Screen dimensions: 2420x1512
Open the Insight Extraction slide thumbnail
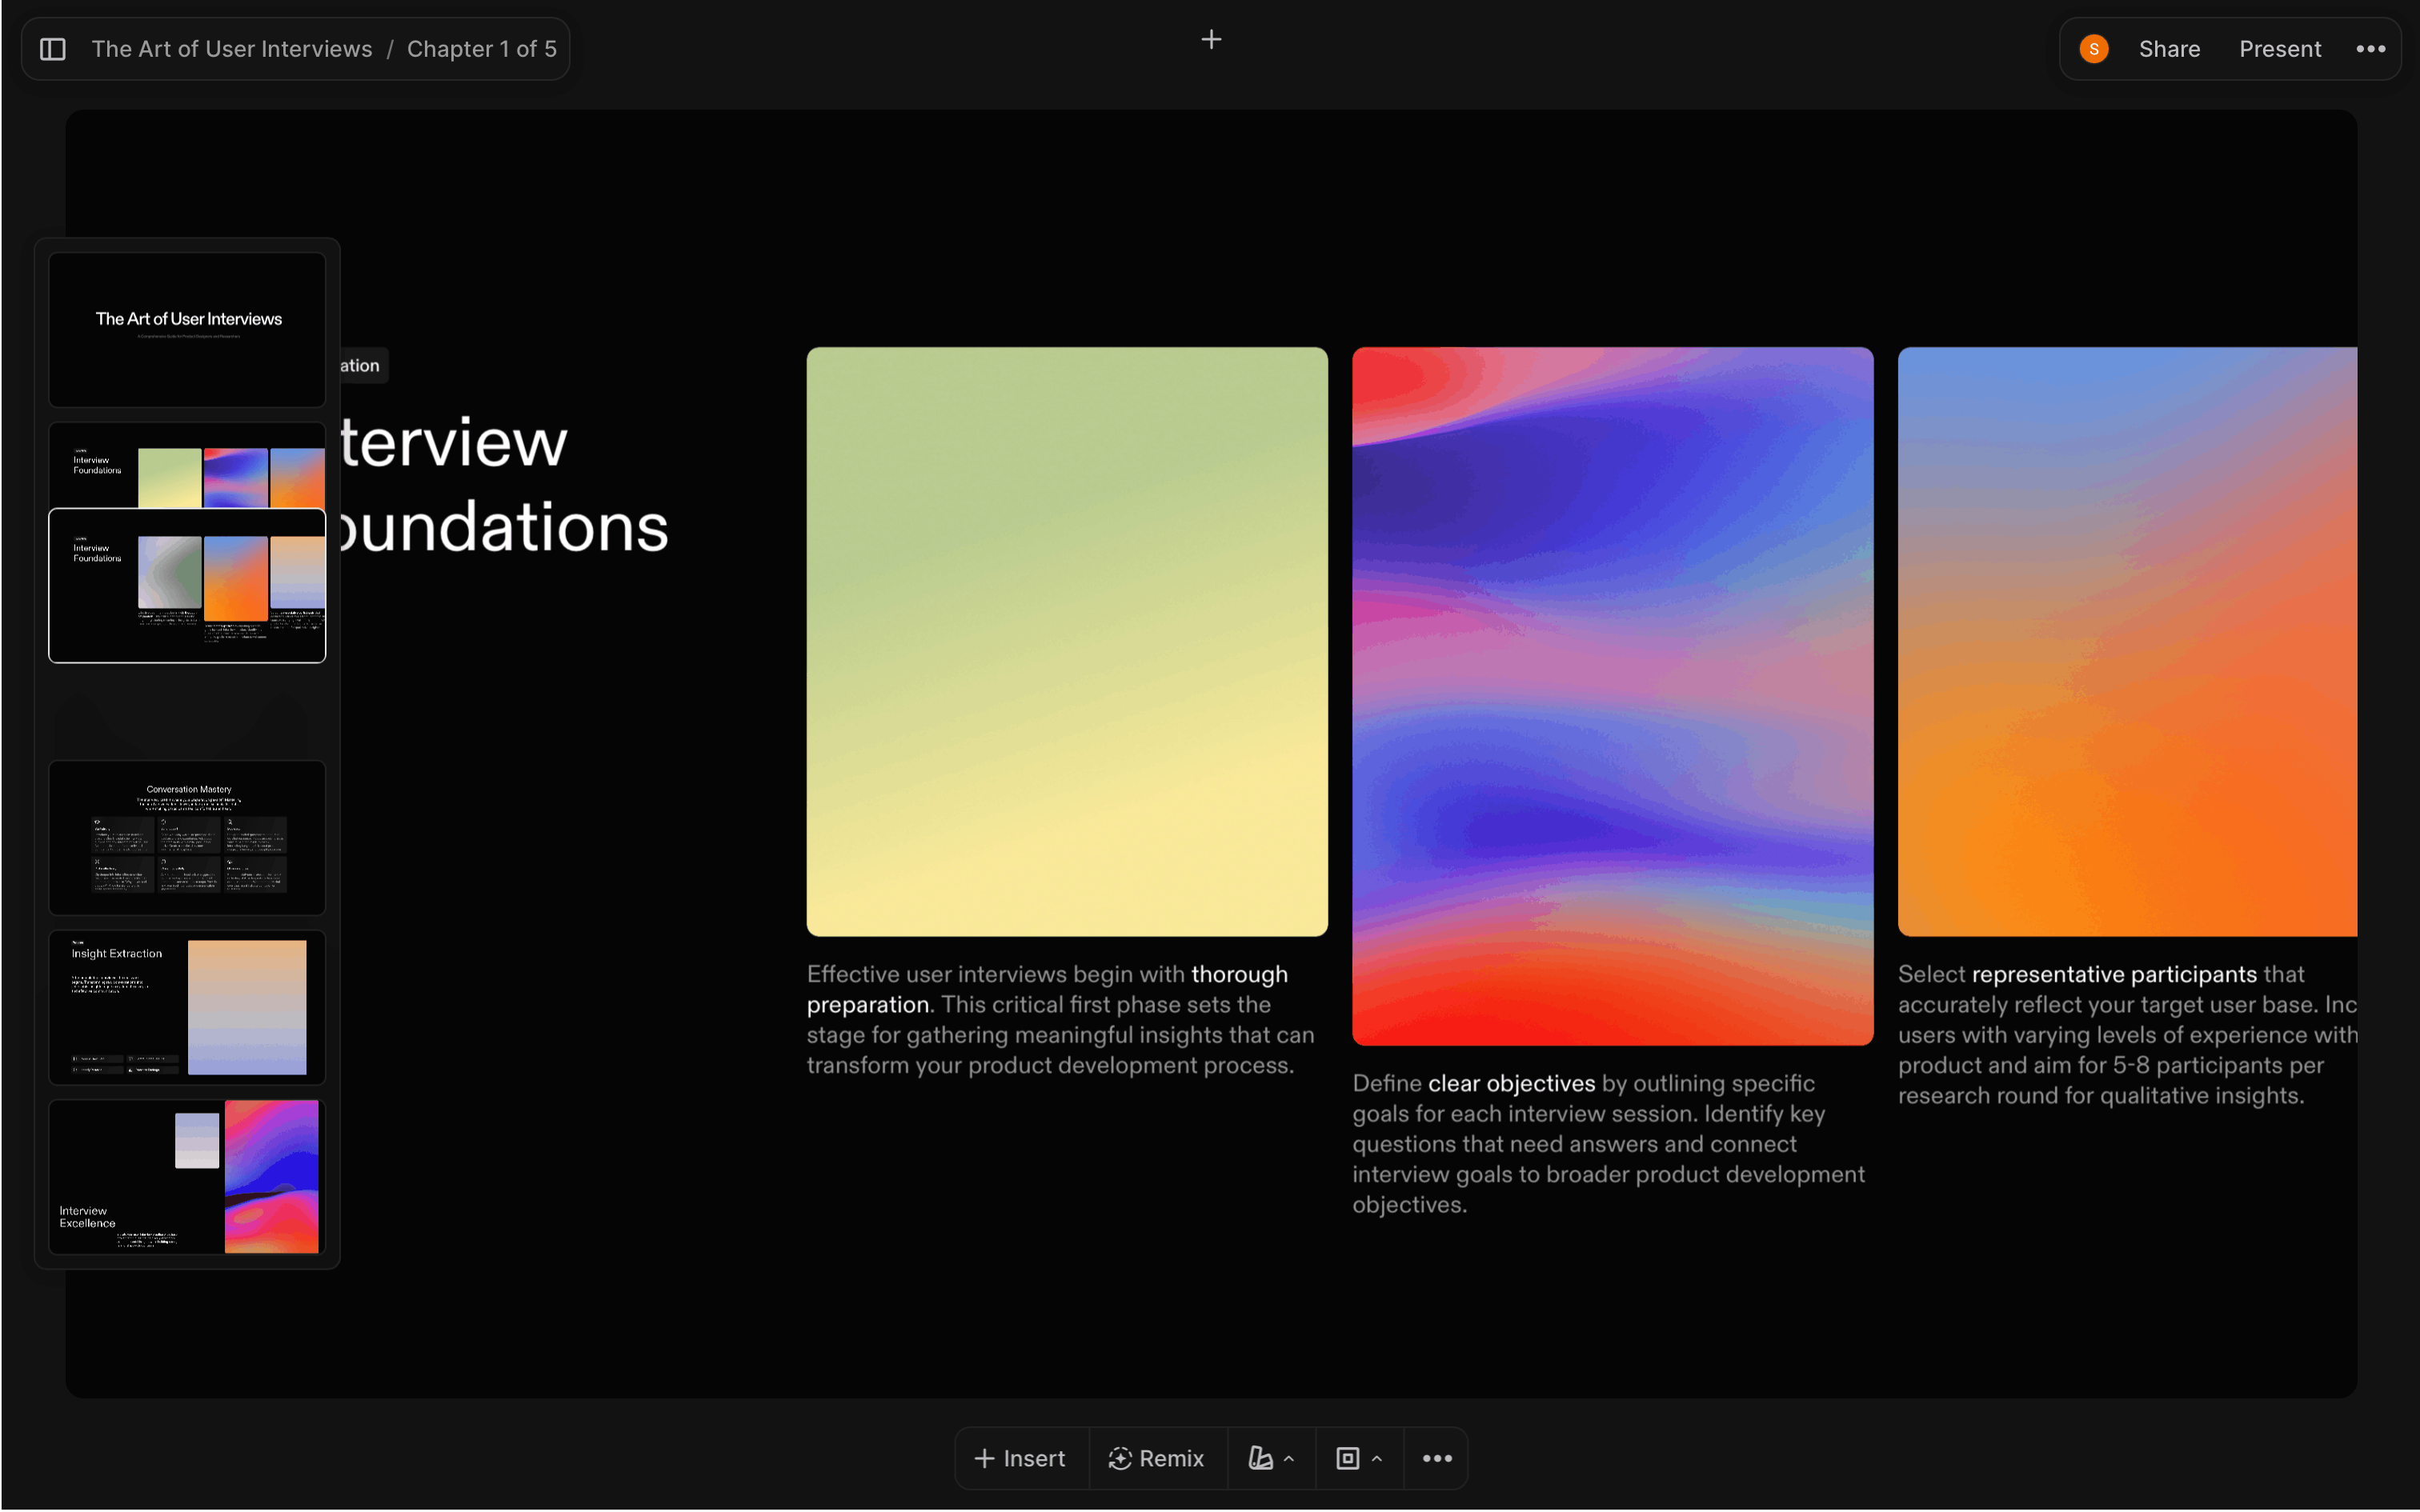point(188,1007)
